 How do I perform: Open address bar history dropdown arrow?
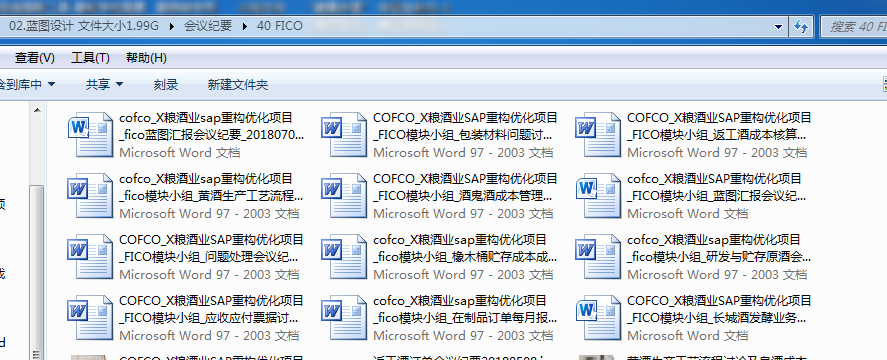[778, 27]
